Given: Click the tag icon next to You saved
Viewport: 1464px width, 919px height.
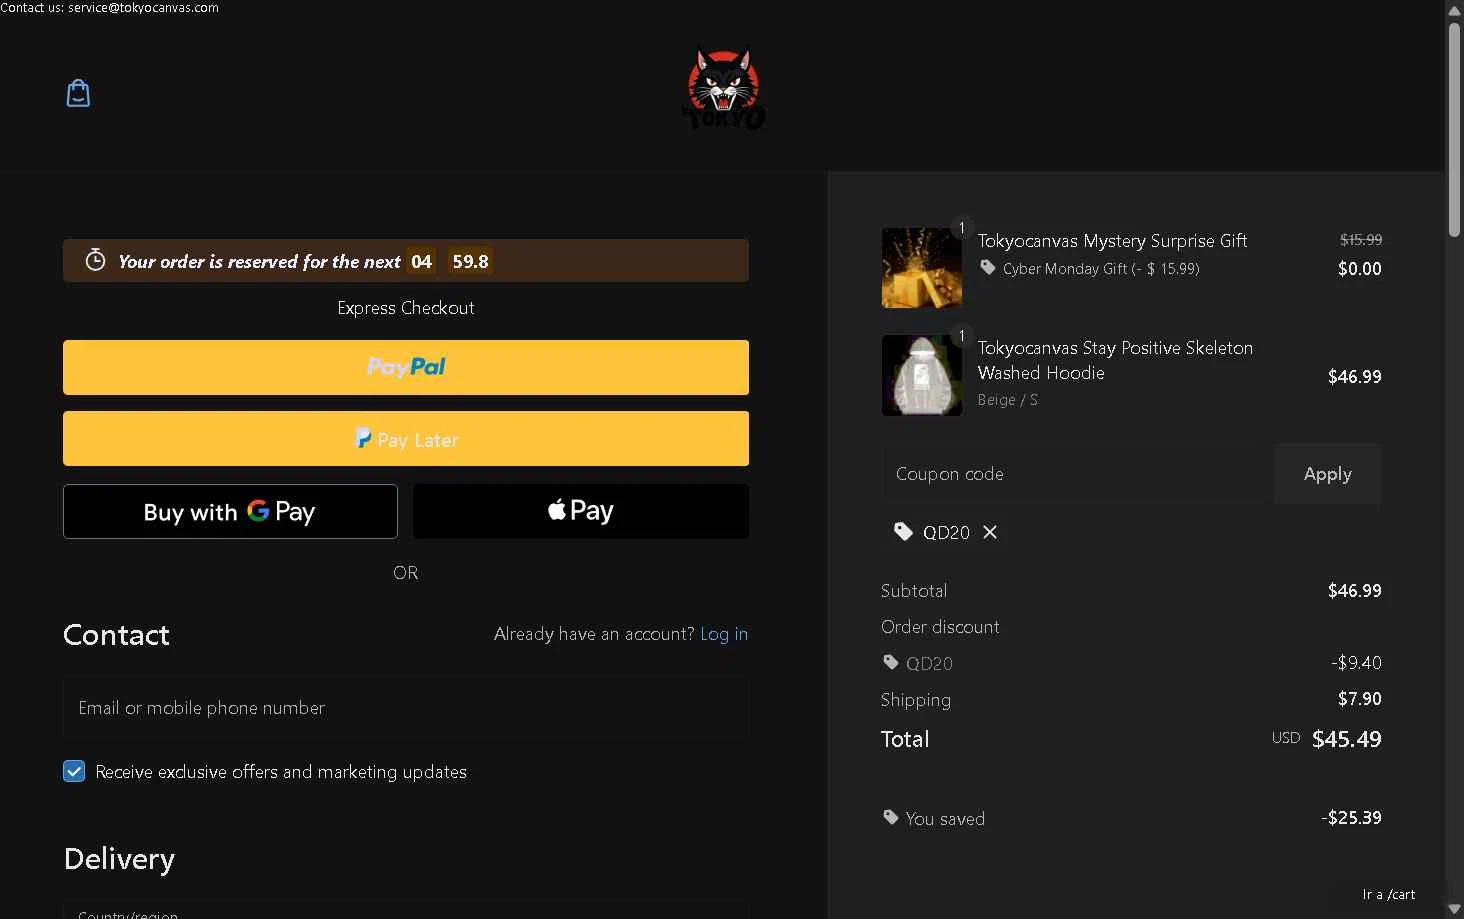Looking at the screenshot, I should 891,818.
